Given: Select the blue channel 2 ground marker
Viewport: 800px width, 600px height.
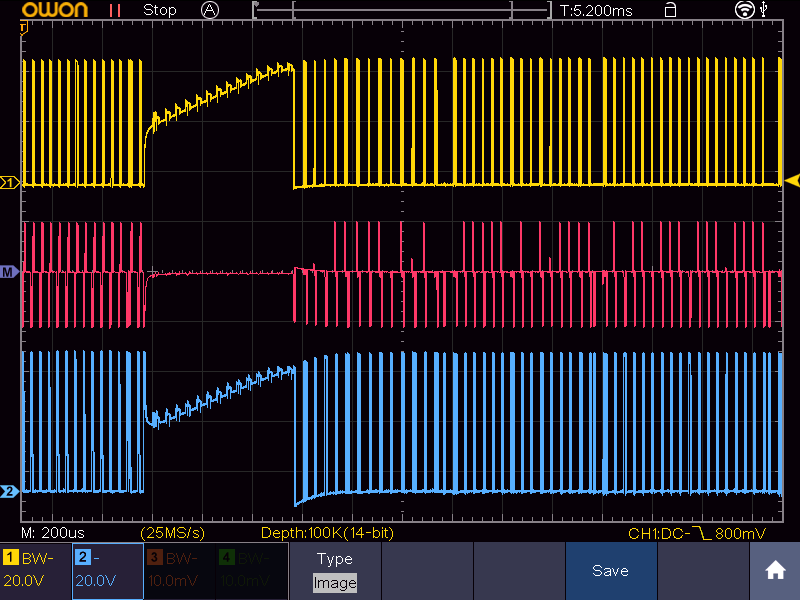Looking at the screenshot, I should tap(10, 492).
